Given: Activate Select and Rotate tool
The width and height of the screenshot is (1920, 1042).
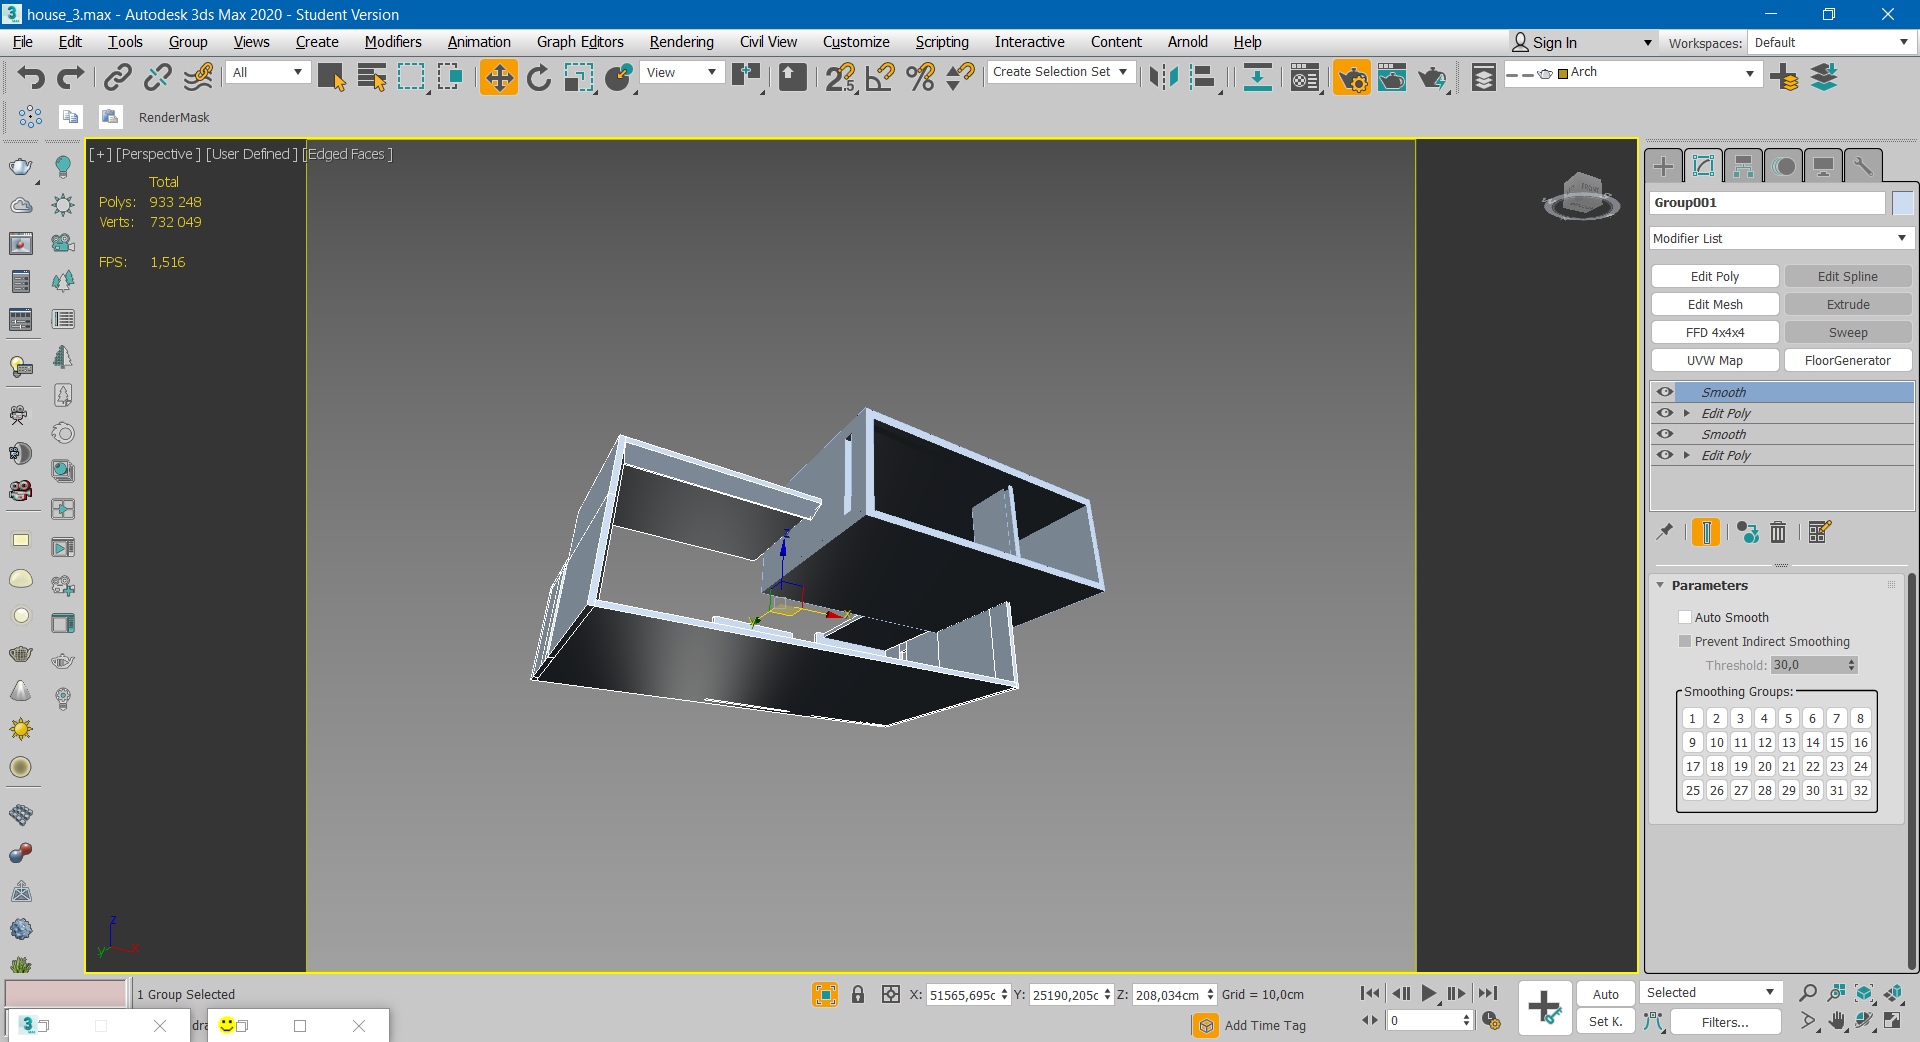Looking at the screenshot, I should point(539,77).
